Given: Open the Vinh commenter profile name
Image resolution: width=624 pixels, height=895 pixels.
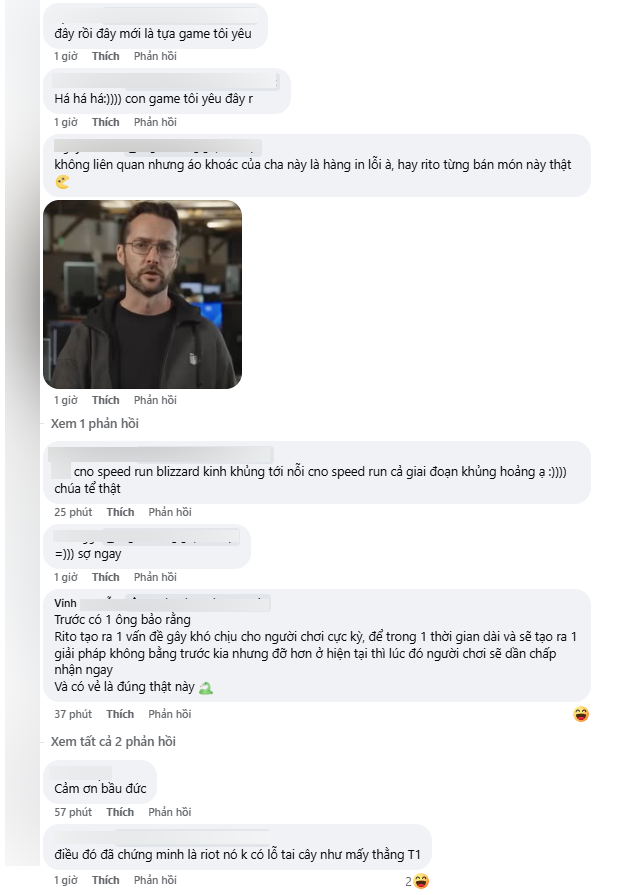Looking at the screenshot, I should 65,603.
